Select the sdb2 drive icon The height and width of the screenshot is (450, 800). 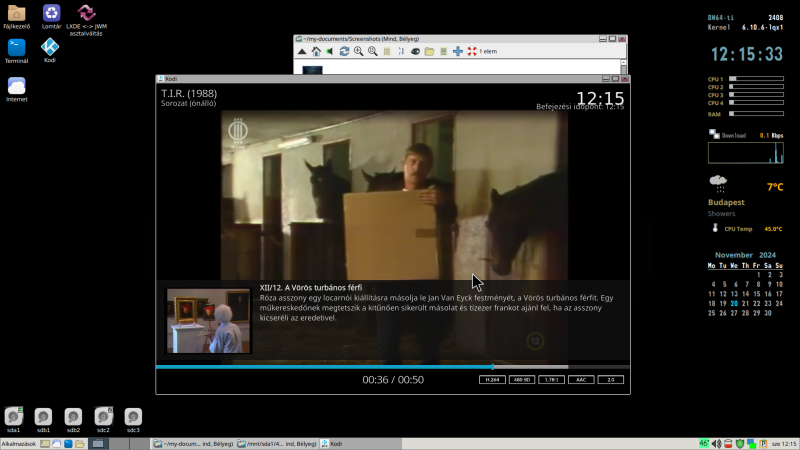pyautogui.click(x=73, y=420)
